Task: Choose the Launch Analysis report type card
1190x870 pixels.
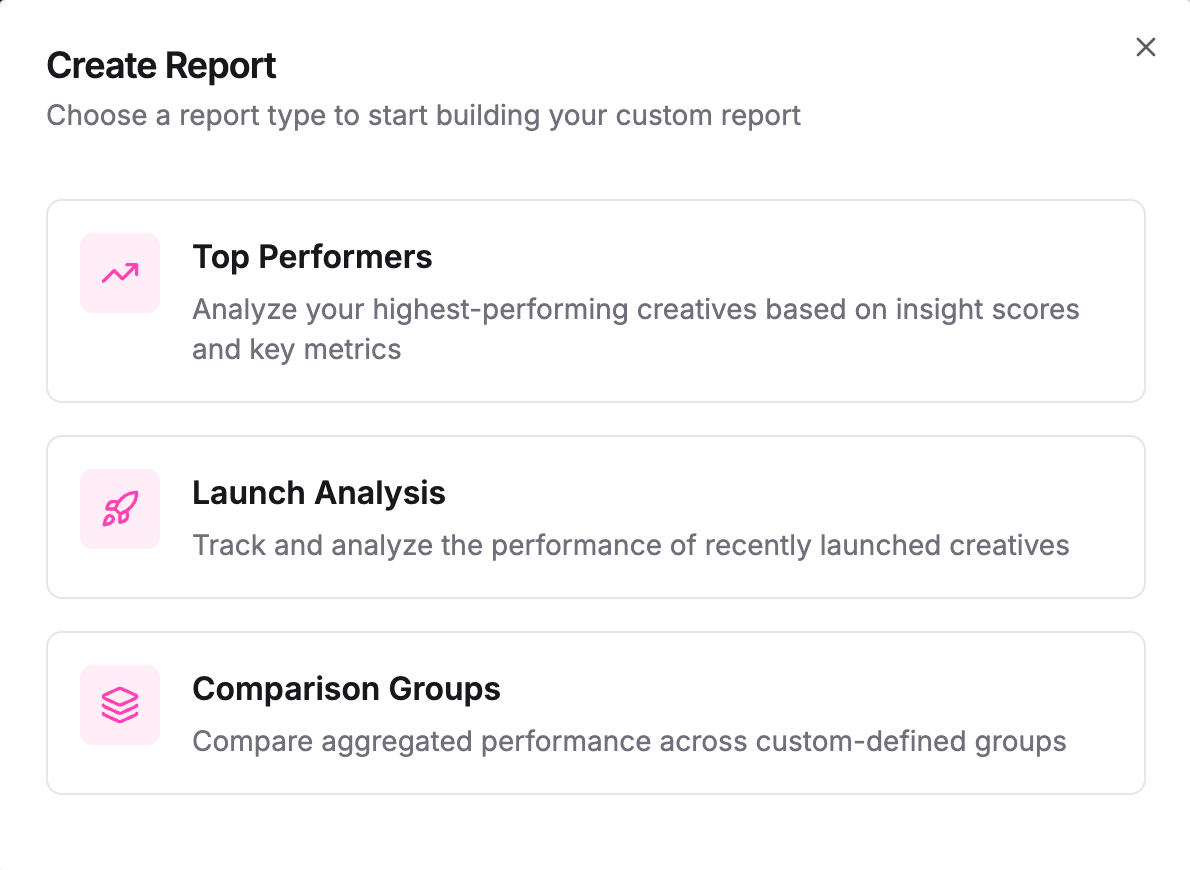Action: pyautogui.click(x=595, y=516)
